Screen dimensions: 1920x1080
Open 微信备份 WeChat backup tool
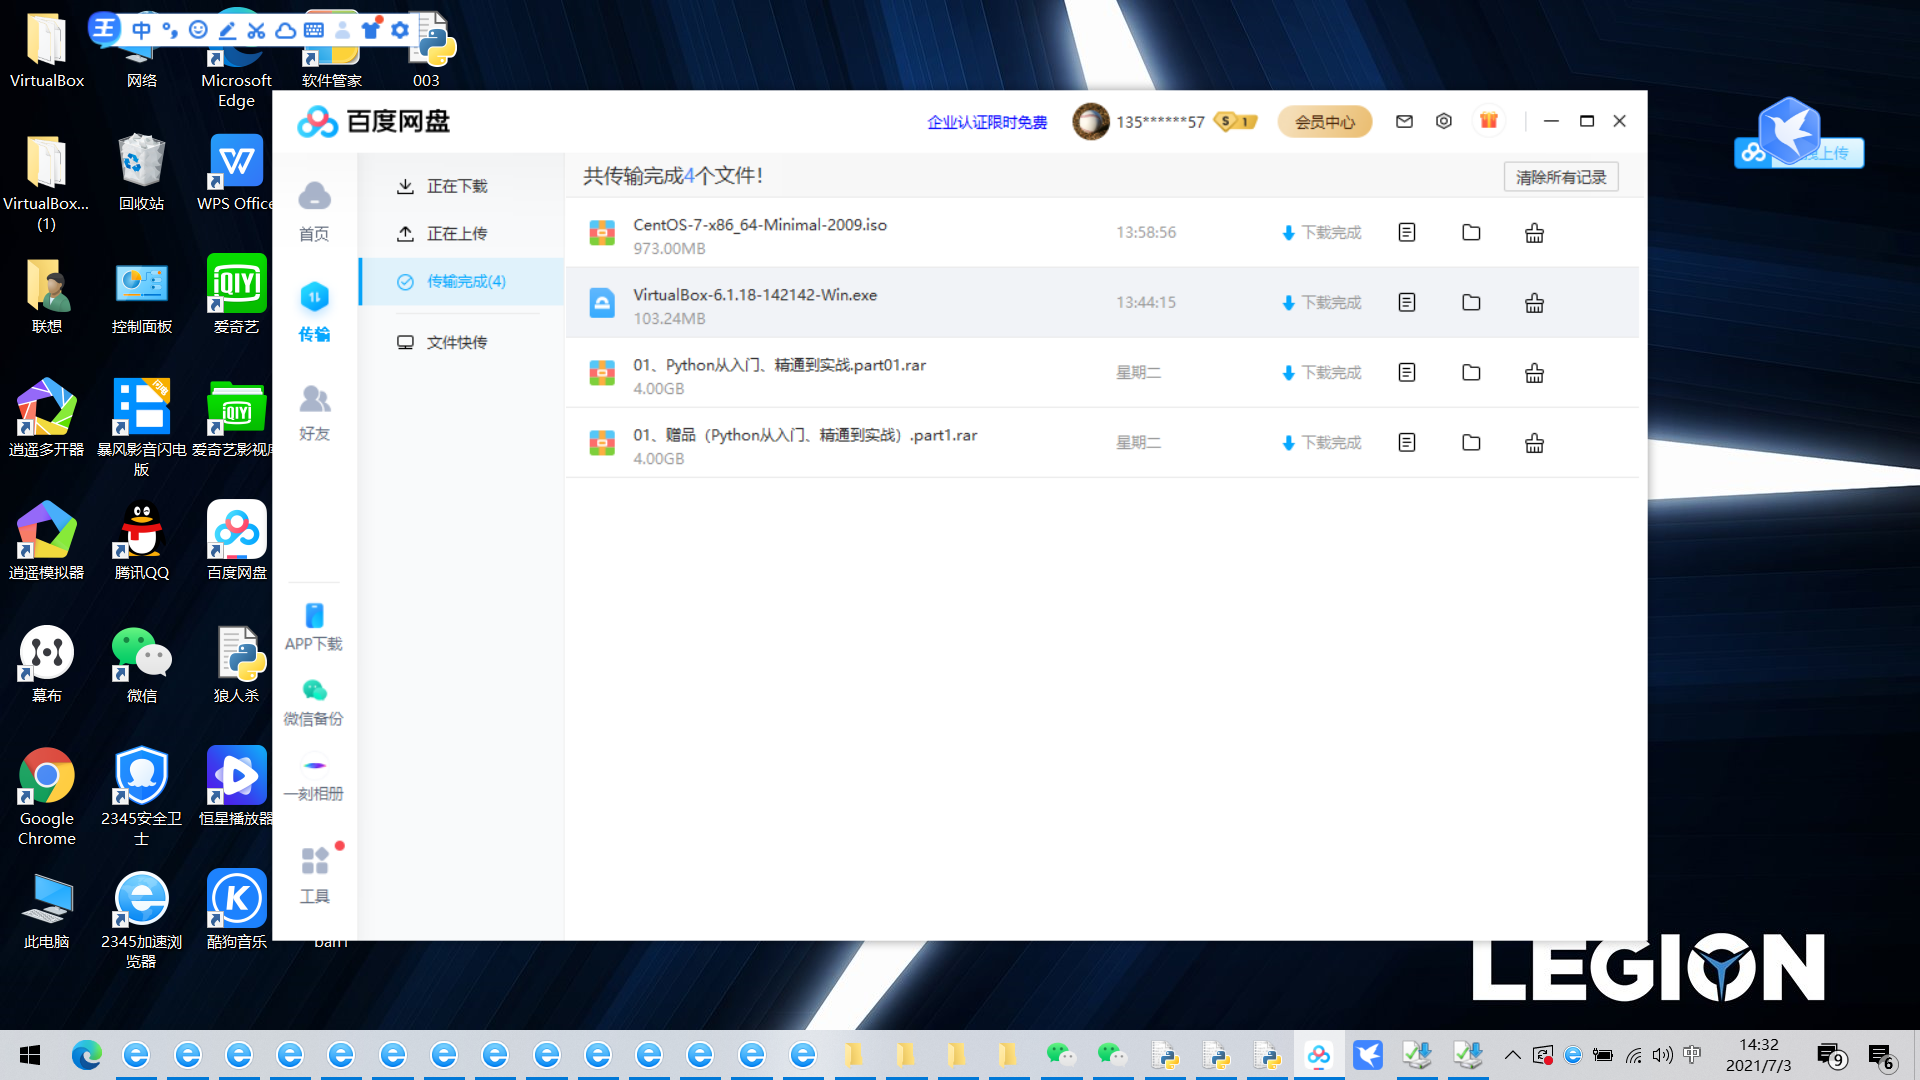pyautogui.click(x=314, y=702)
